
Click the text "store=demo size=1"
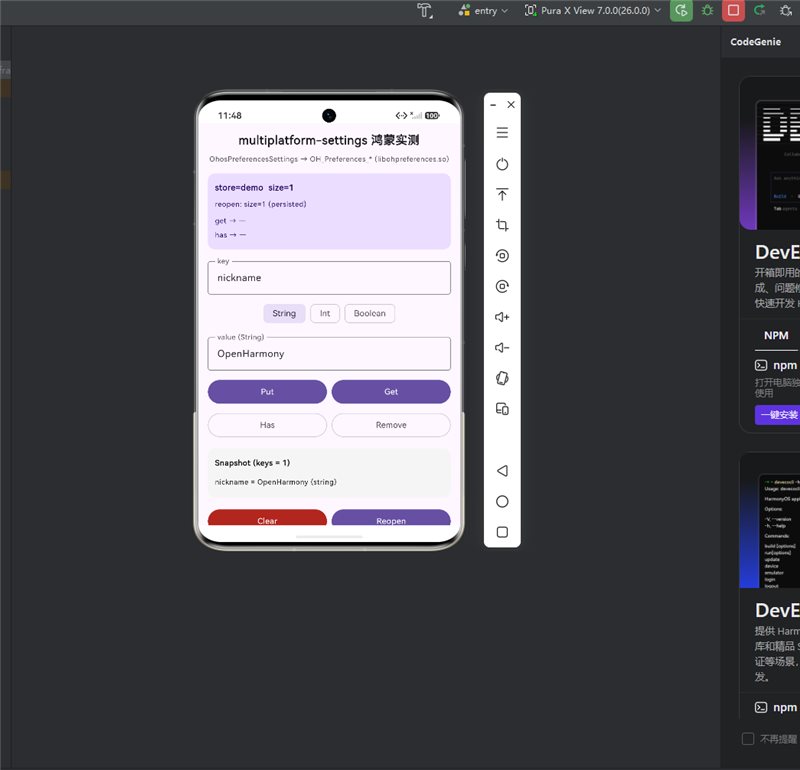point(254,188)
